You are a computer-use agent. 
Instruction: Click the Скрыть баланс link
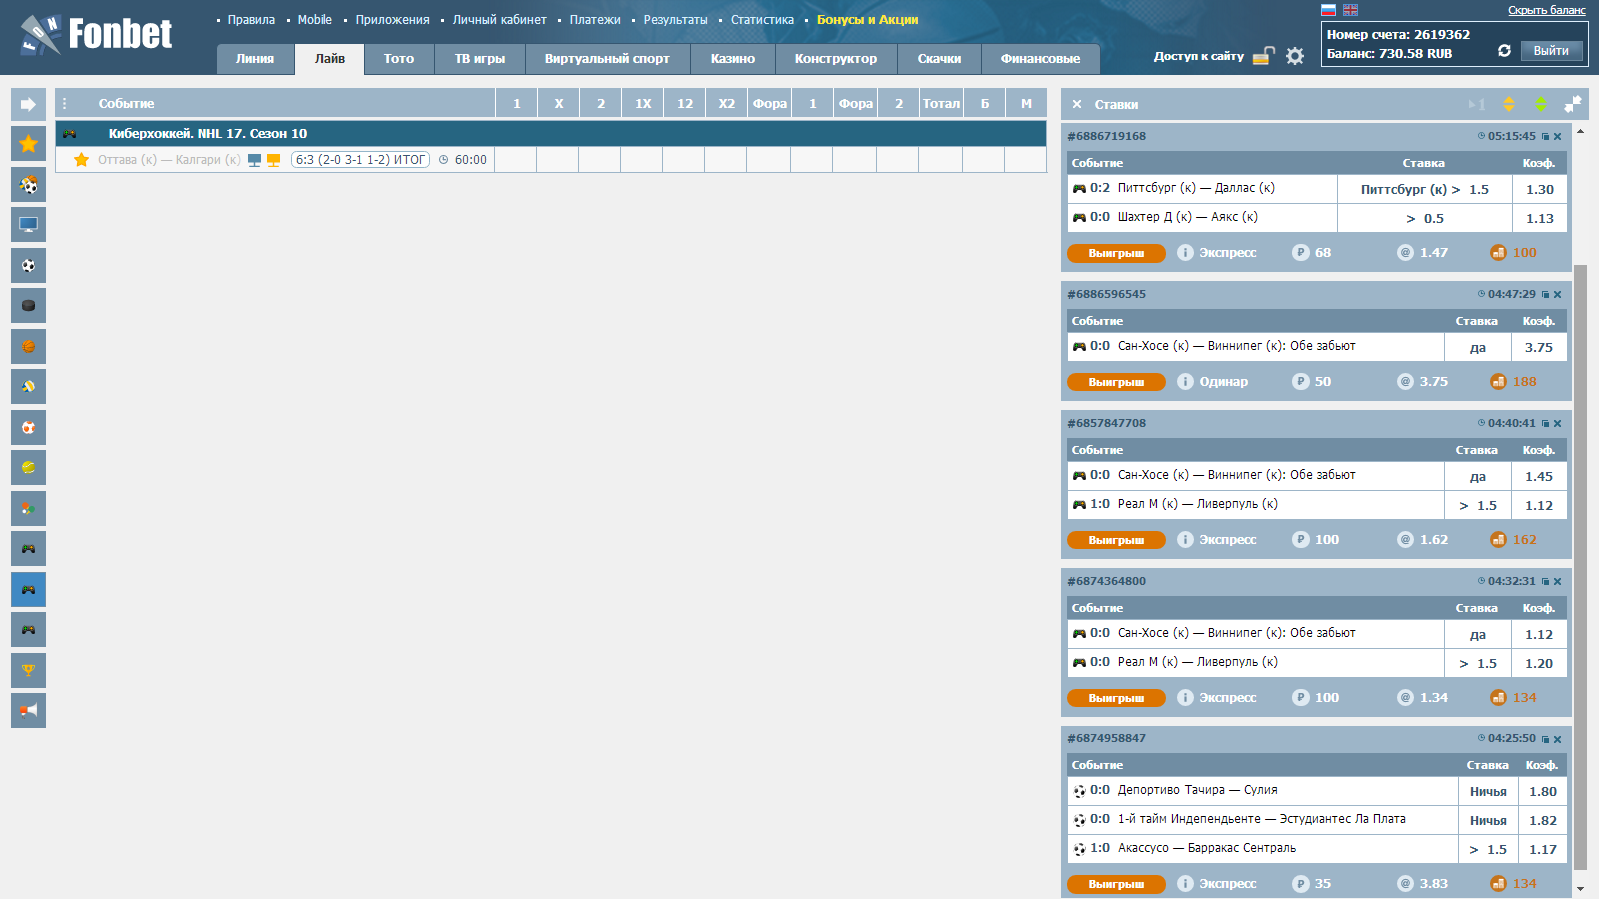point(1546,10)
